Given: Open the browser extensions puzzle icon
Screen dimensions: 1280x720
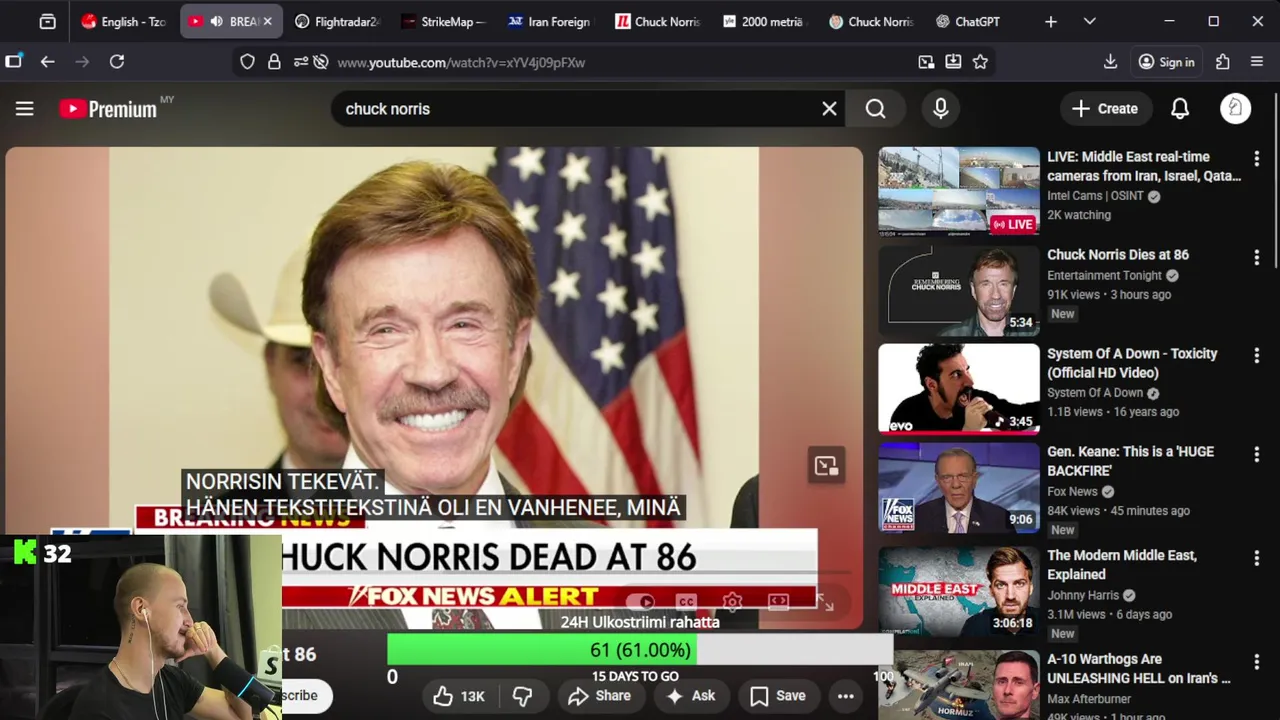Looking at the screenshot, I should click(x=1223, y=62).
